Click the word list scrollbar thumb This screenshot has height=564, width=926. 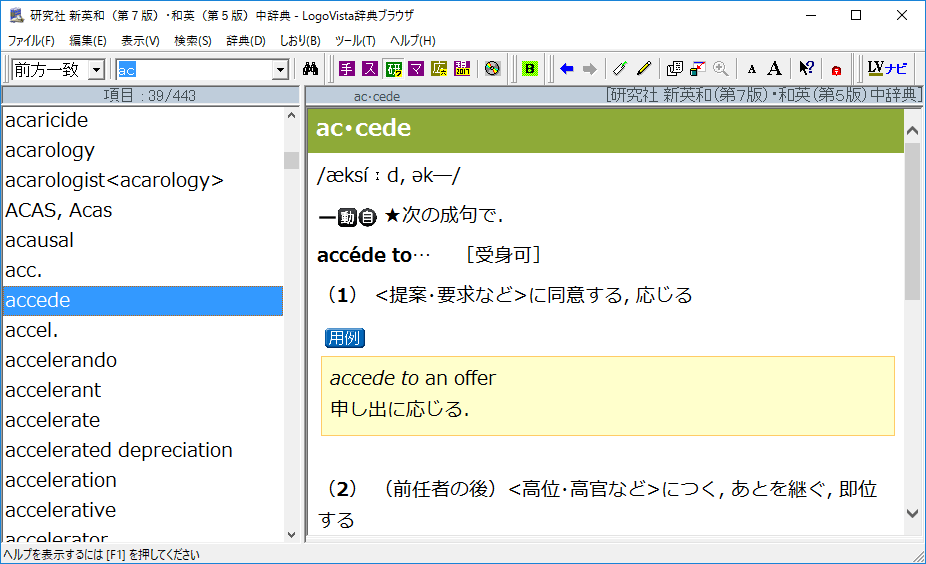pos(291,161)
